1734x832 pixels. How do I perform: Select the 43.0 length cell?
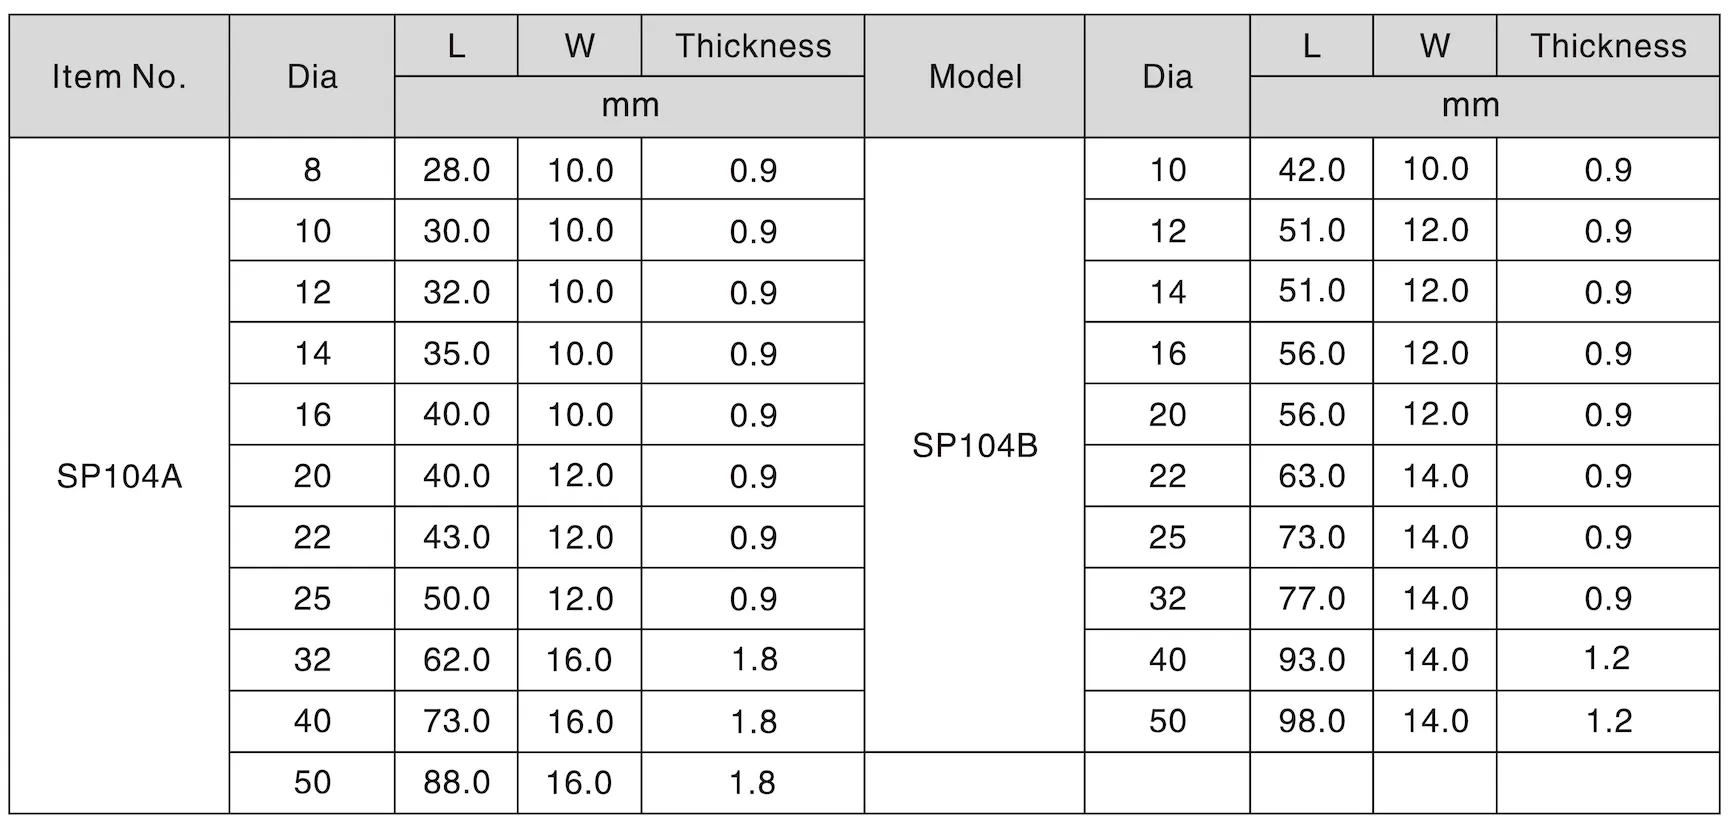click(x=456, y=537)
